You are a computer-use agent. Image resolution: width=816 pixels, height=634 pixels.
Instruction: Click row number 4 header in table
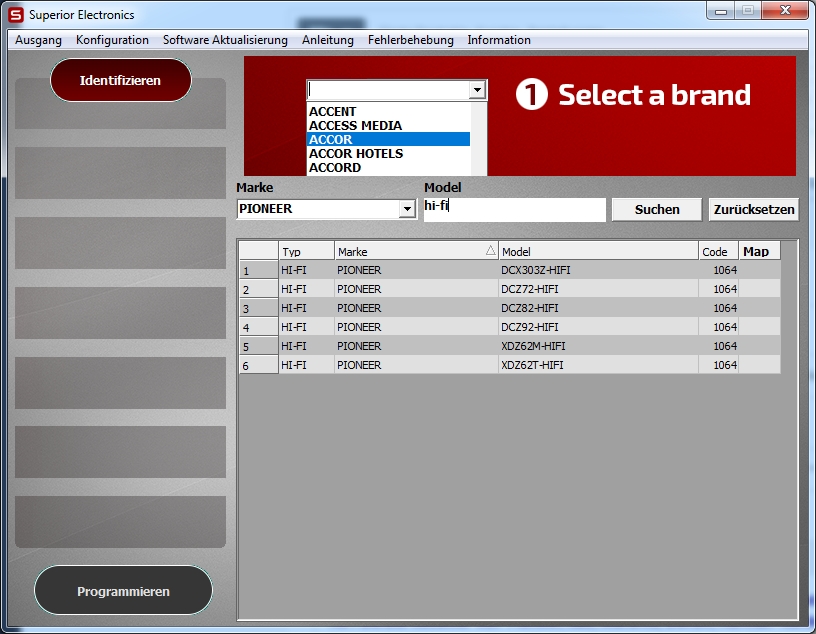[x=258, y=327]
